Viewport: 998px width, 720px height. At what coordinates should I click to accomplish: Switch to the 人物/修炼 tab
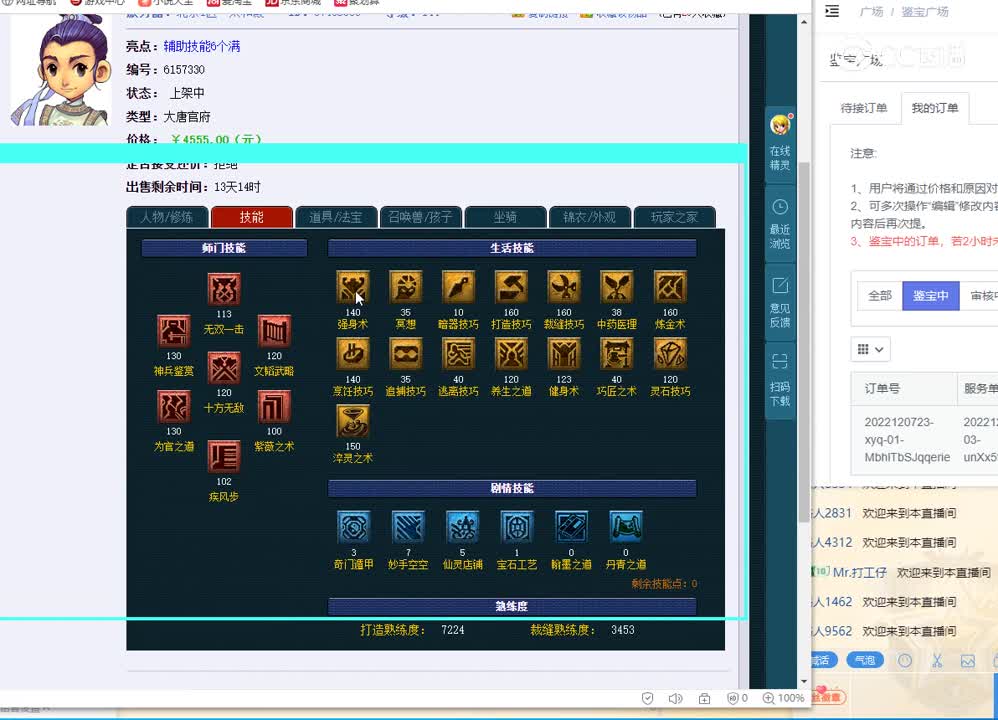[167, 217]
